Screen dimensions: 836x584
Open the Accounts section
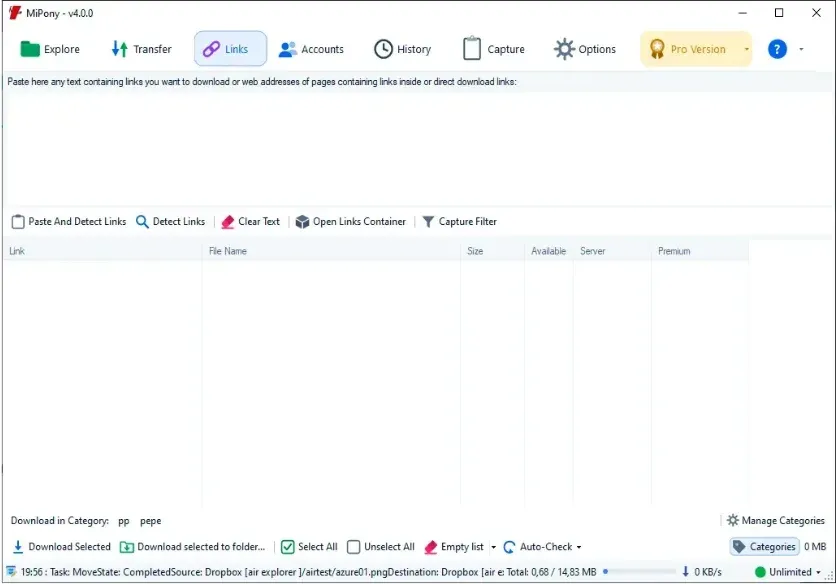click(x=311, y=49)
